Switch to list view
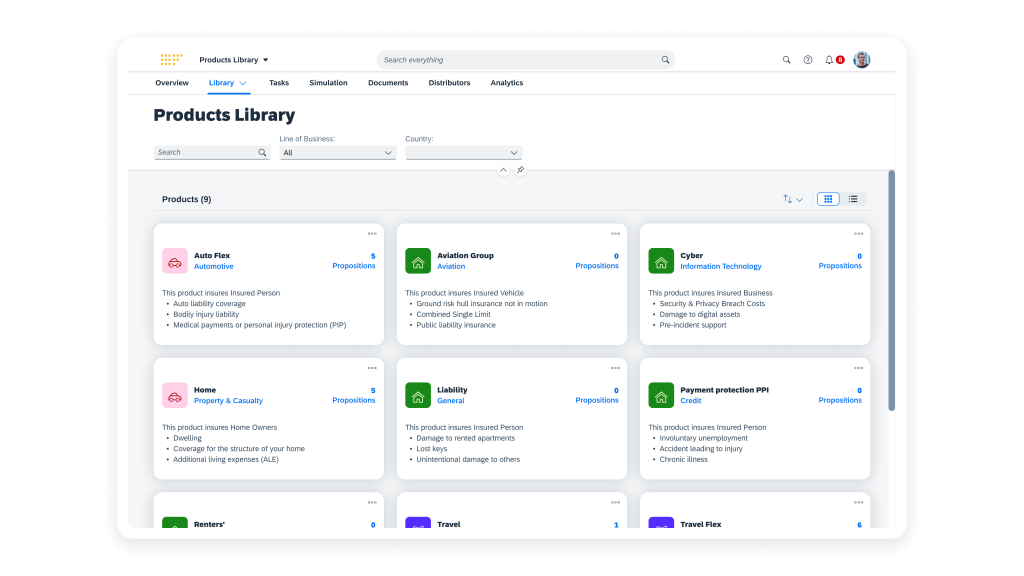The width and height of the screenshot is (1024, 576). [853, 199]
